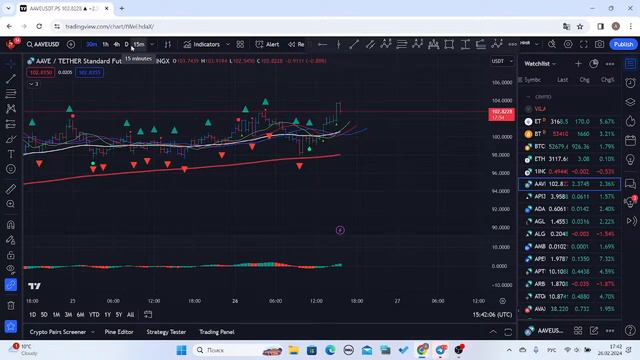The height and width of the screenshot is (360, 640).
Task: Expand the Indicators favorites dropdown arrow
Action: (x=228, y=44)
